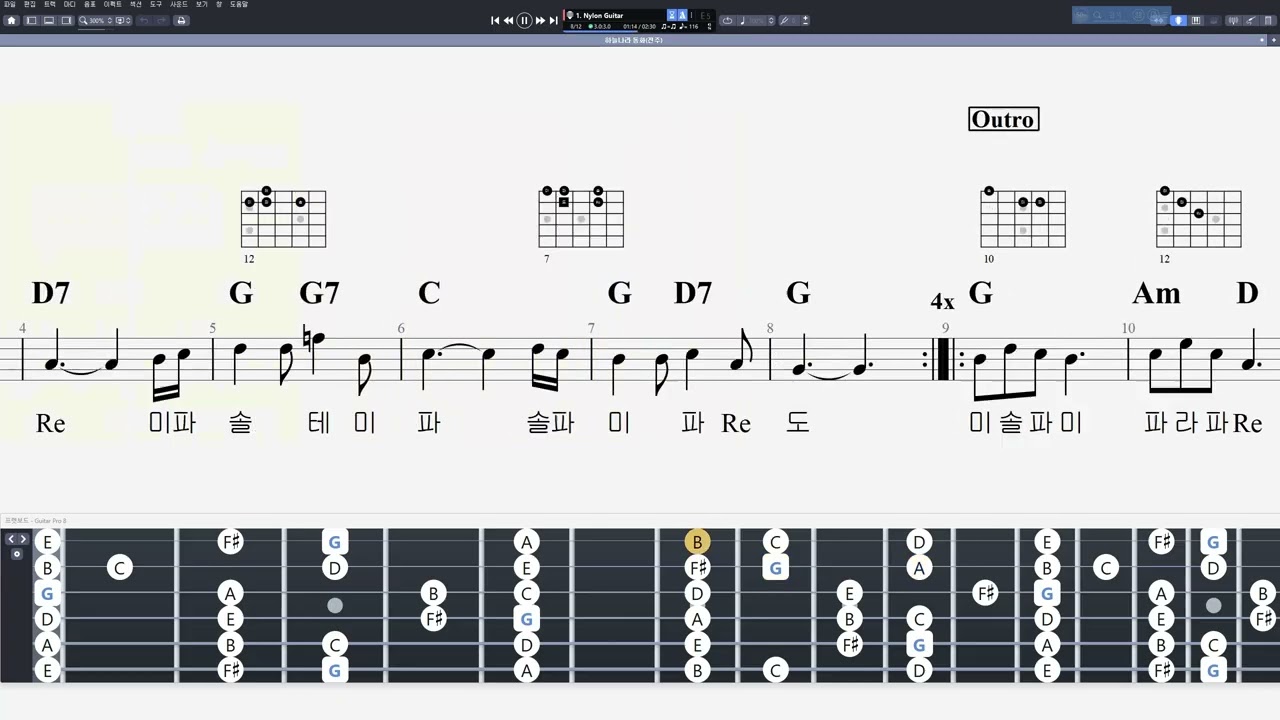Toggle the countdown hourglass button
This screenshot has width=1280, height=720.
672,15
